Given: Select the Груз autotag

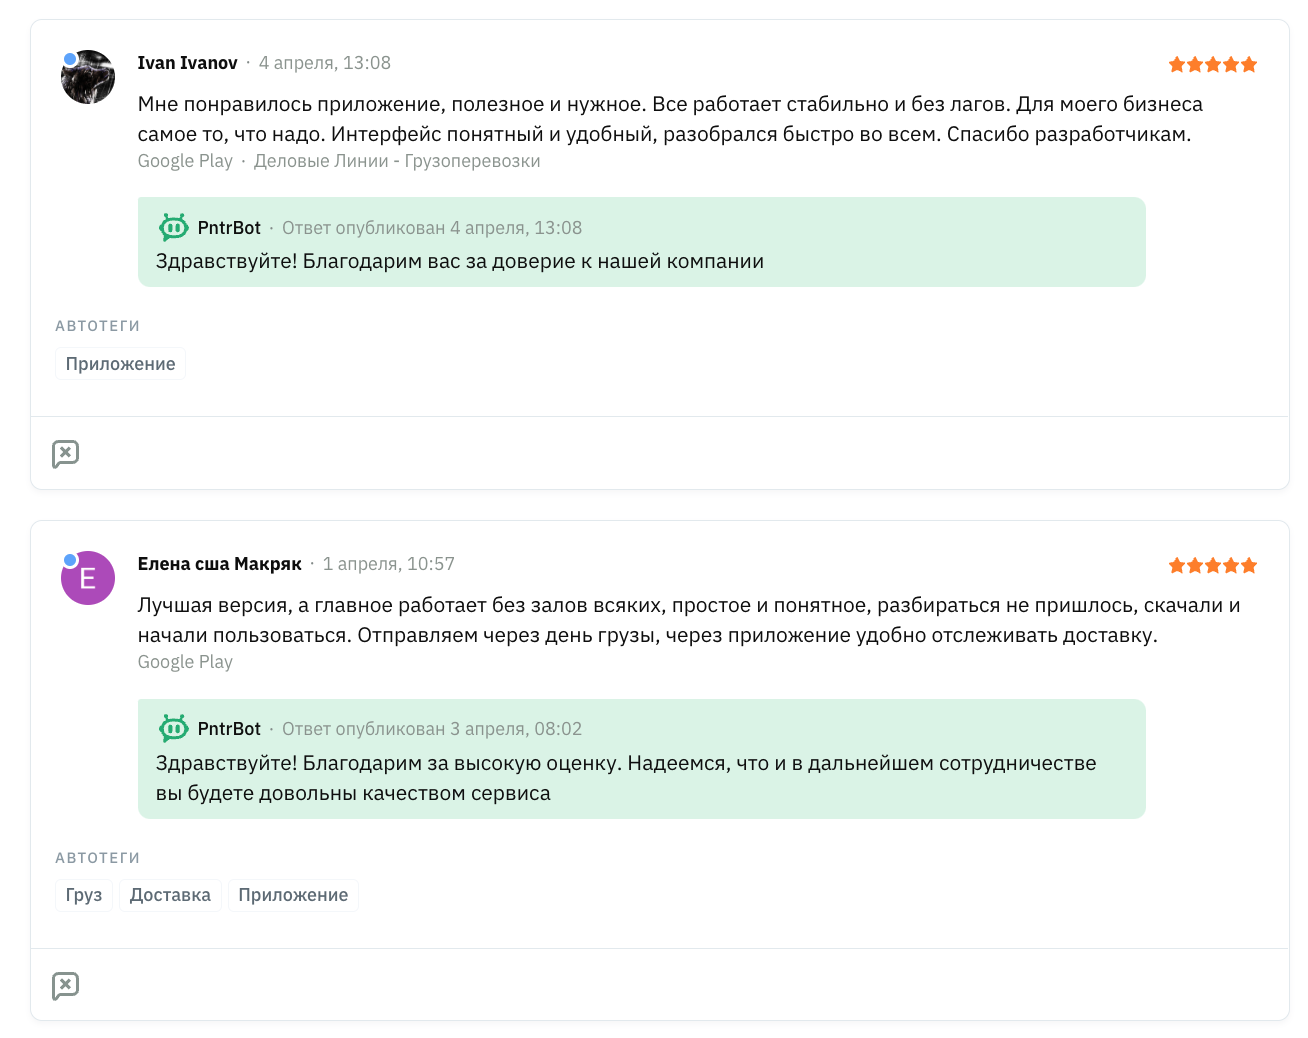Looking at the screenshot, I should pos(84,895).
